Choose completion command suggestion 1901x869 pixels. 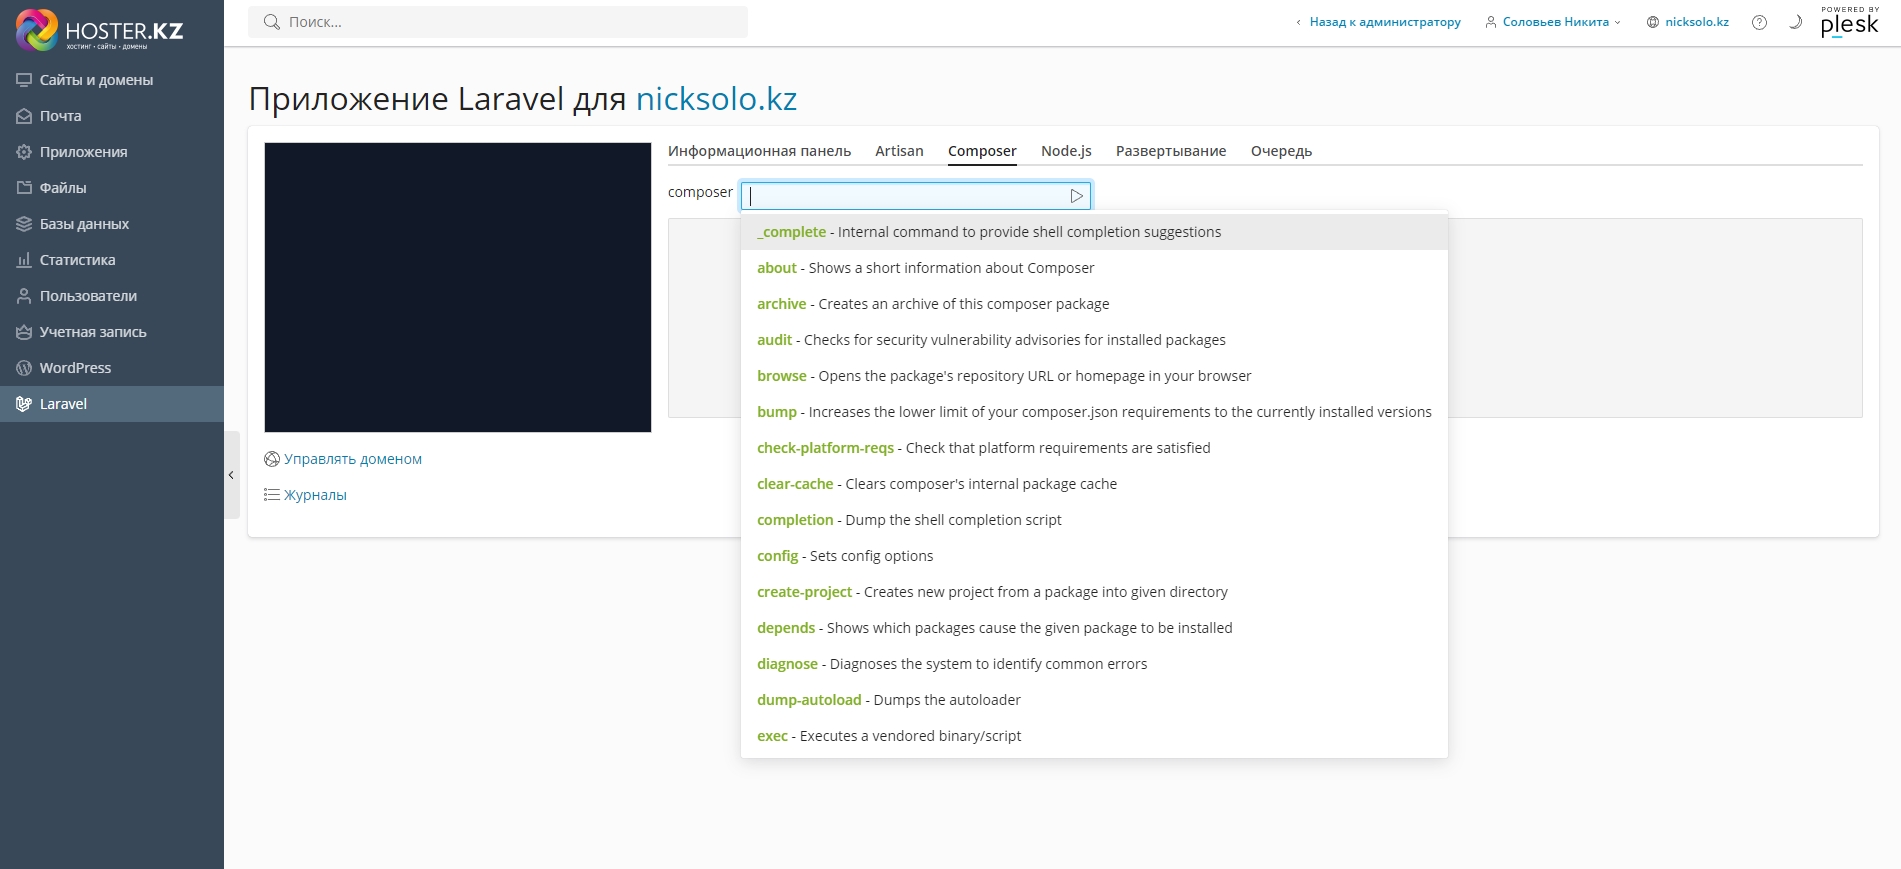pyautogui.click(x=1094, y=520)
